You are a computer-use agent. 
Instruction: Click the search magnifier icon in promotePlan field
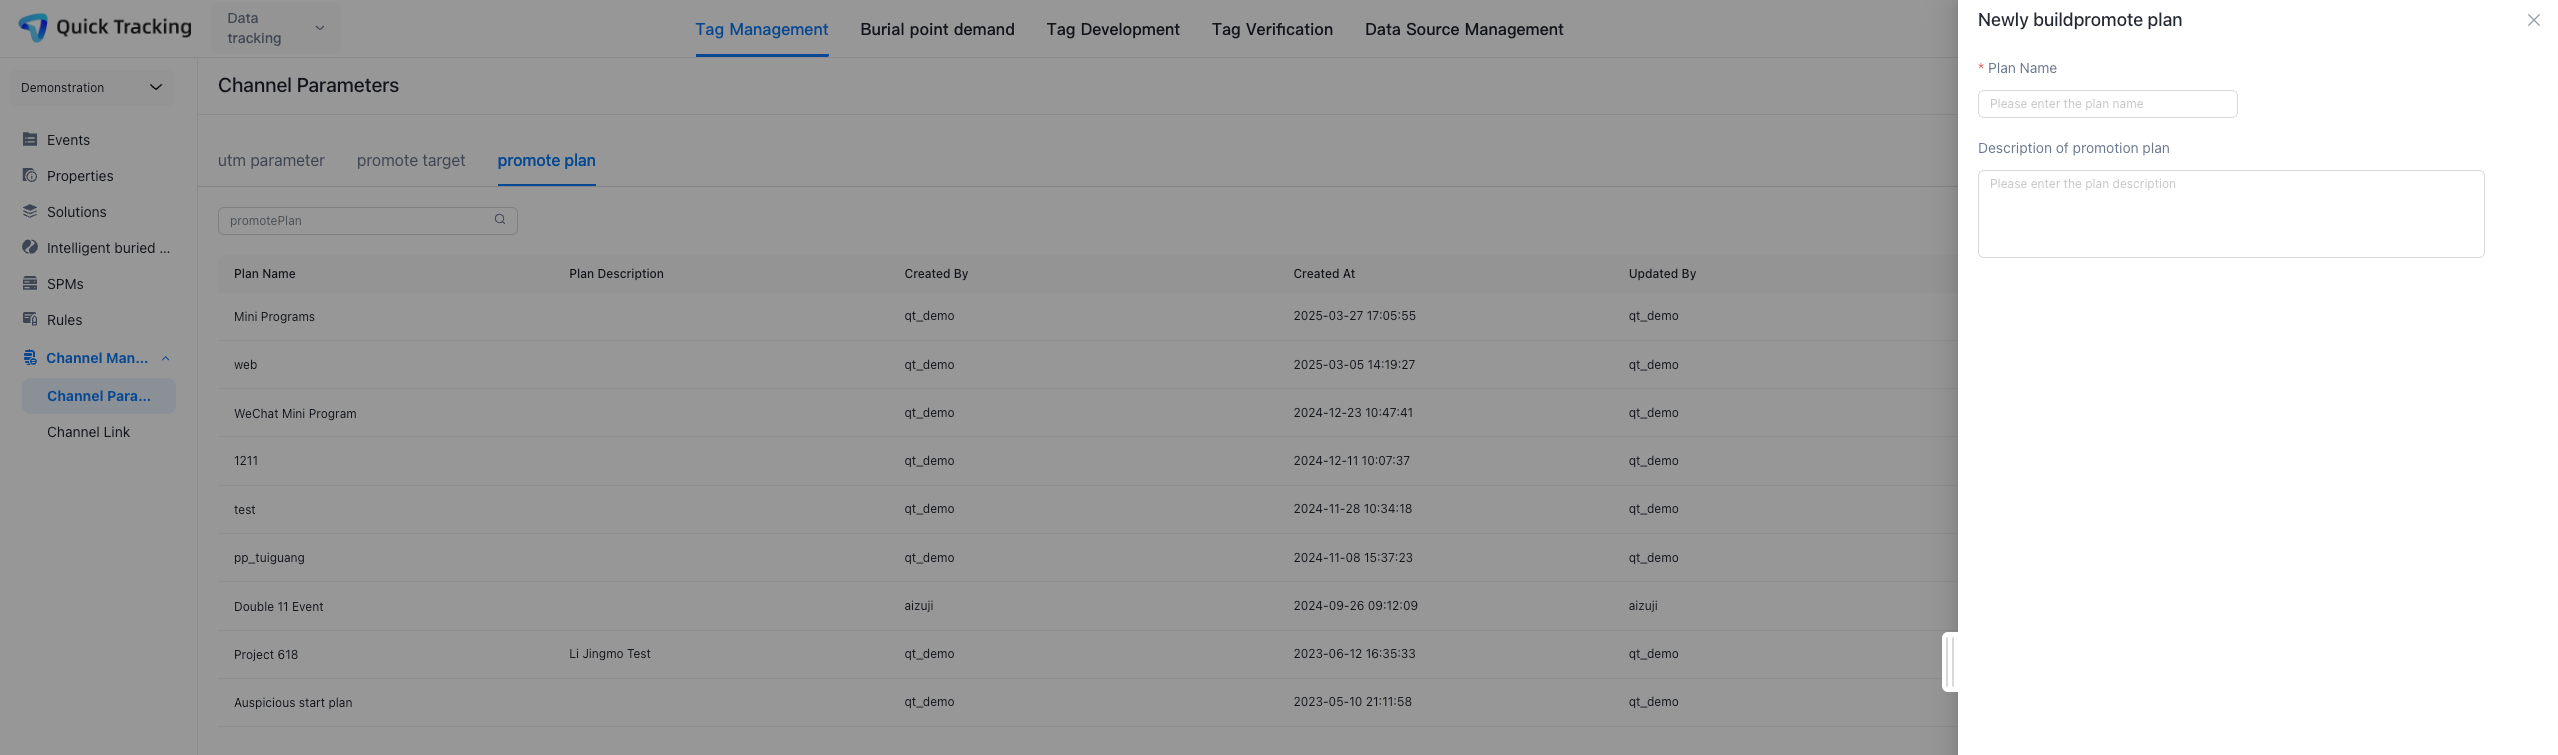pyautogui.click(x=500, y=220)
